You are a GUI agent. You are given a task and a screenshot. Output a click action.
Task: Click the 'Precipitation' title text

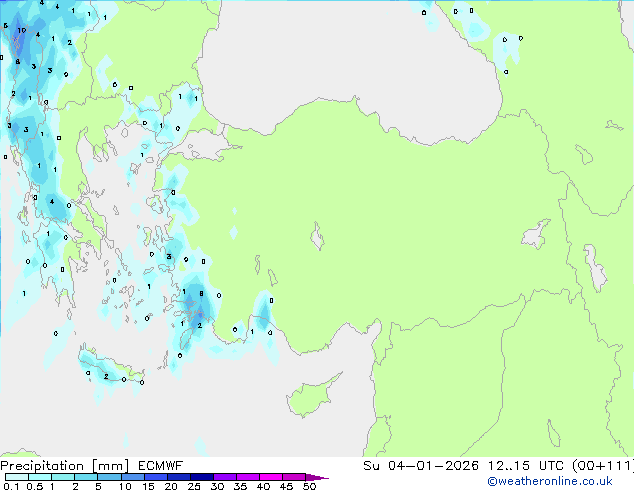point(42,466)
